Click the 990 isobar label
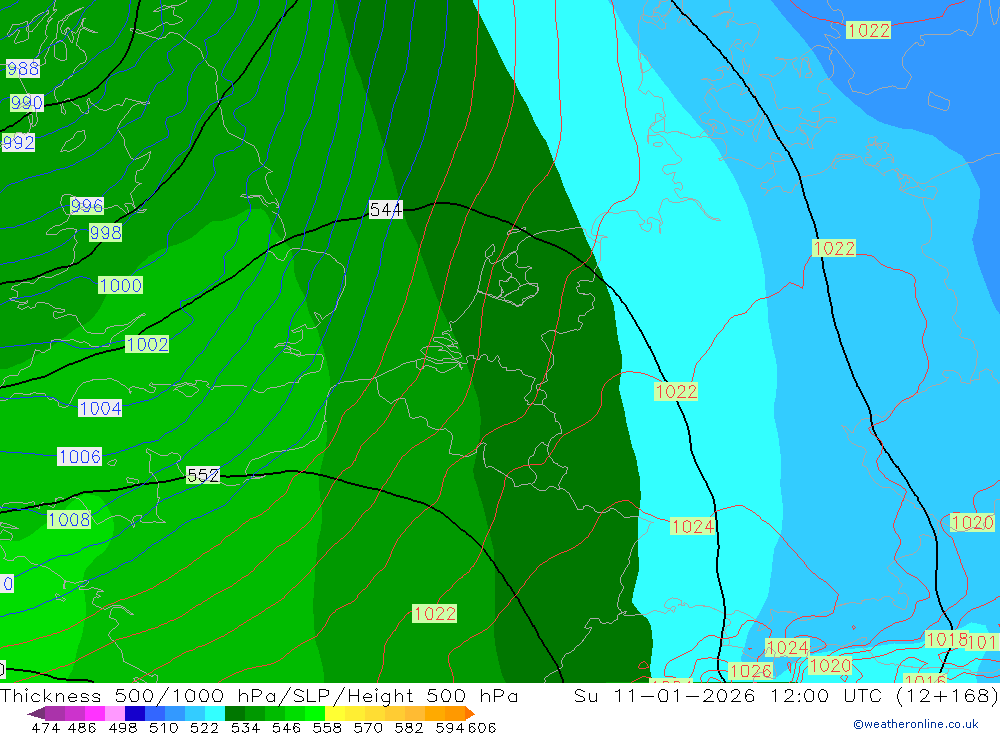 pos(27,103)
